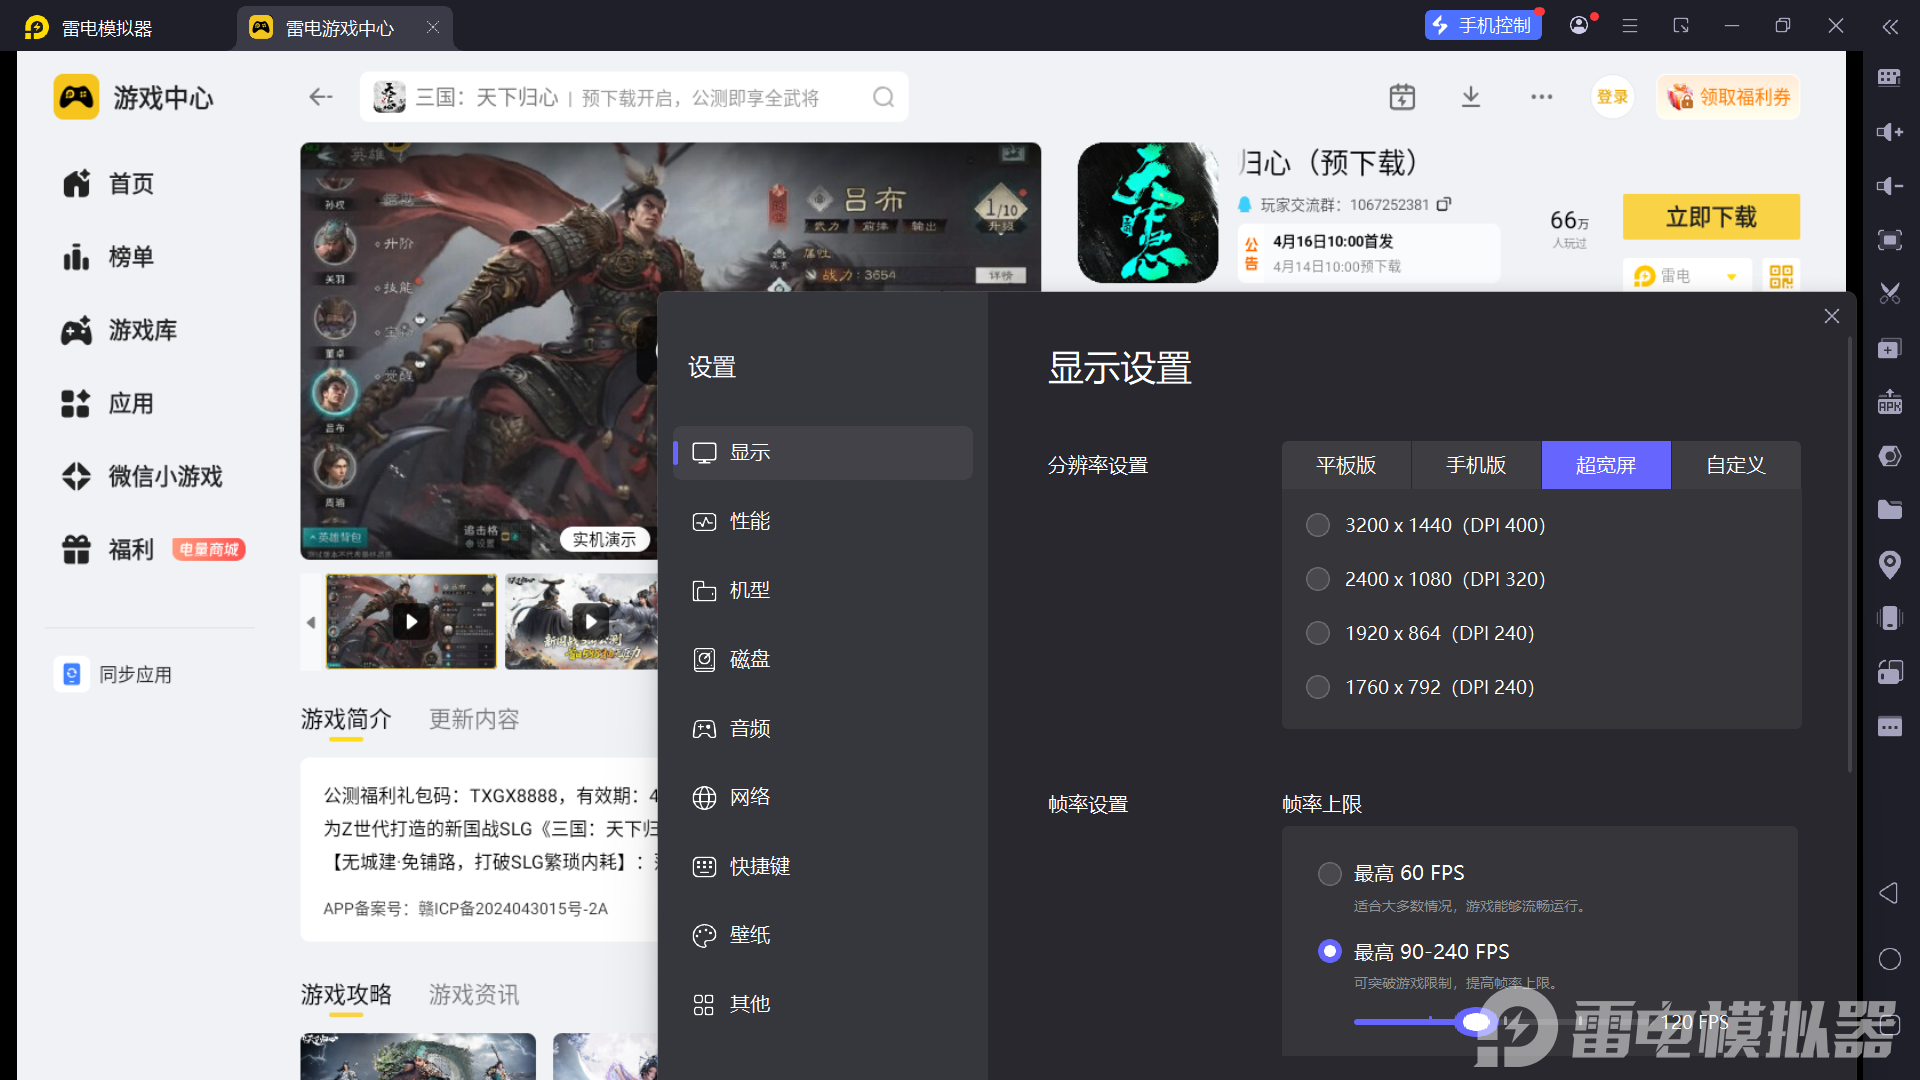This screenshot has width=1920, height=1080.
Task: Collapse the right sidebar with double chevron
Action: pyautogui.click(x=1889, y=27)
